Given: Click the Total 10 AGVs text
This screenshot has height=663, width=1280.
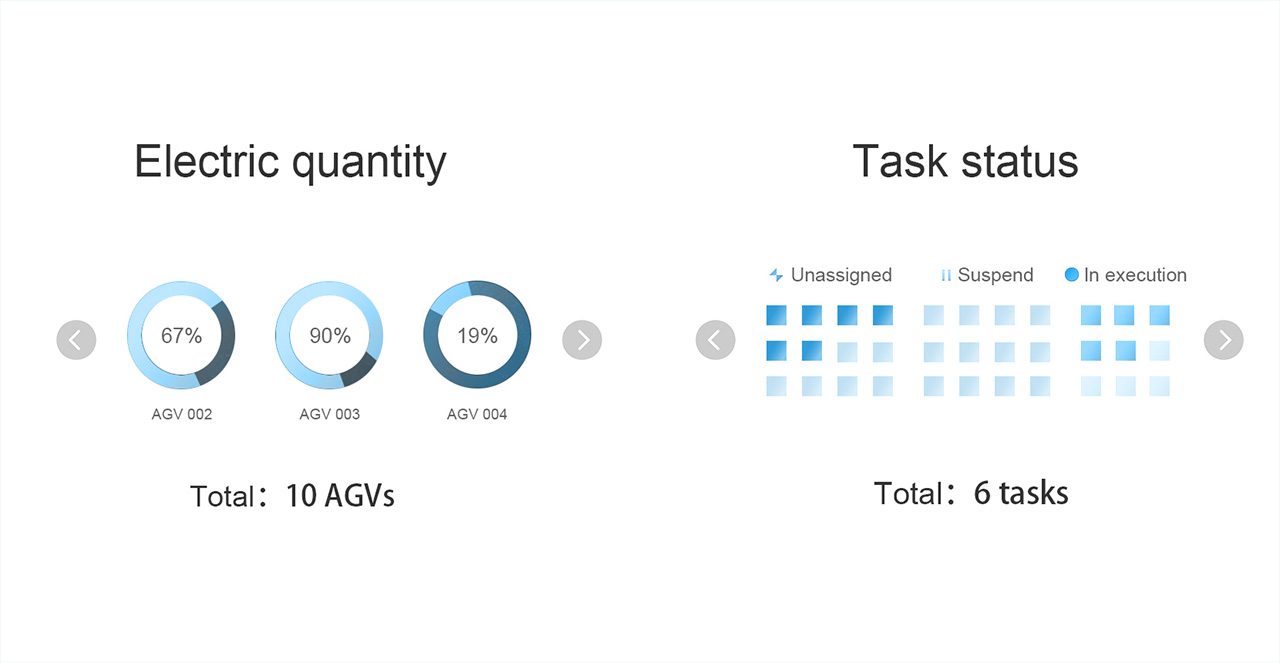Looking at the screenshot, I should pyautogui.click(x=292, y=496).
